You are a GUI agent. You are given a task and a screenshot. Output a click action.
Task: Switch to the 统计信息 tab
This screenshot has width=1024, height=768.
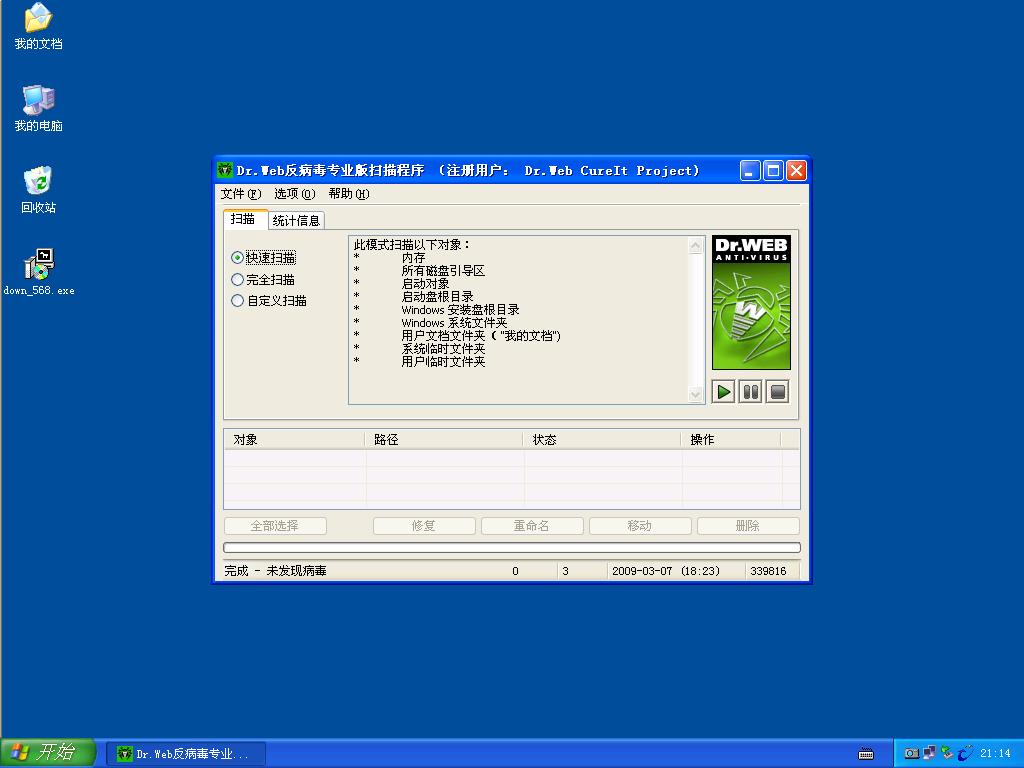pyautogui.click(x=296, y=221)
